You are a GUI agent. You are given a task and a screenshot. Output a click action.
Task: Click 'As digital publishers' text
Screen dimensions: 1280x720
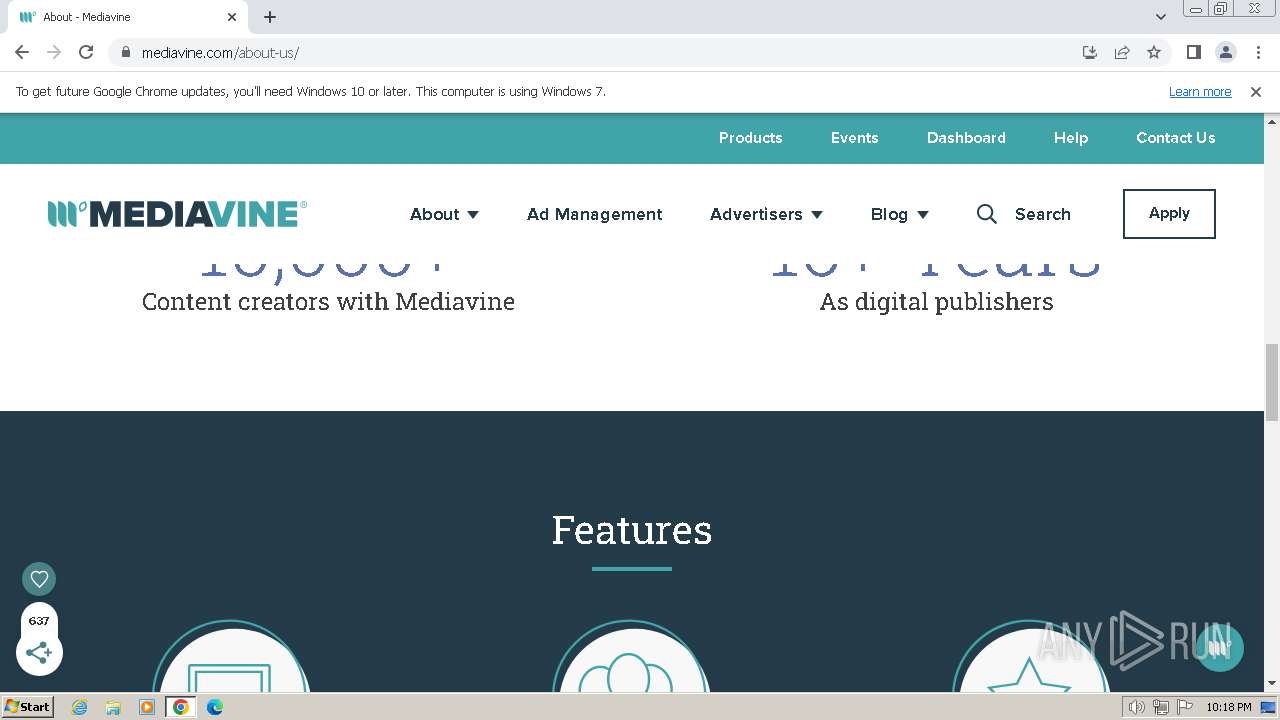click(936, 301)
